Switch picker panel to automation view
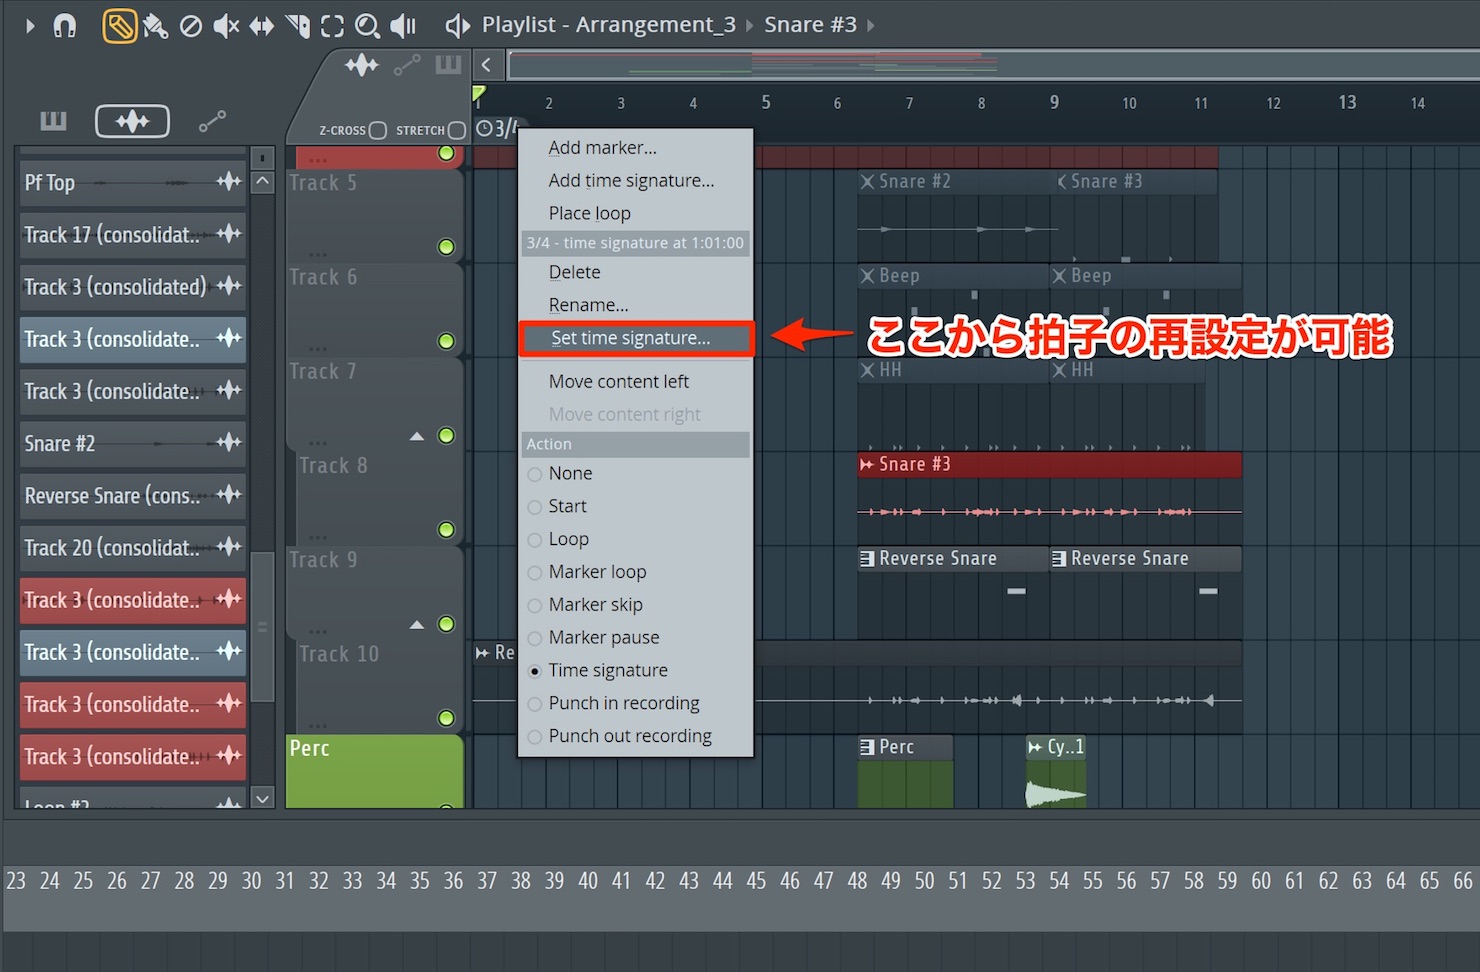 tap(212, 122)
